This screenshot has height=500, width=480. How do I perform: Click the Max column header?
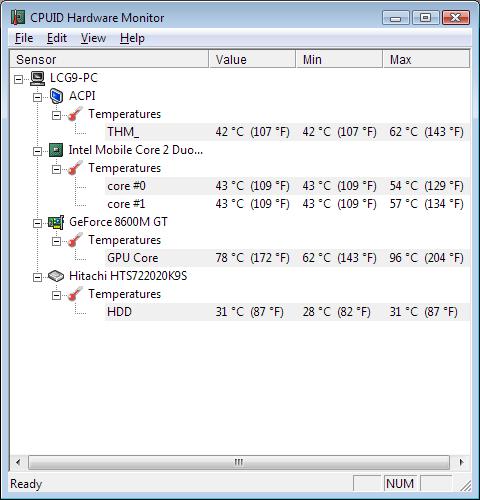coord(426,59)
